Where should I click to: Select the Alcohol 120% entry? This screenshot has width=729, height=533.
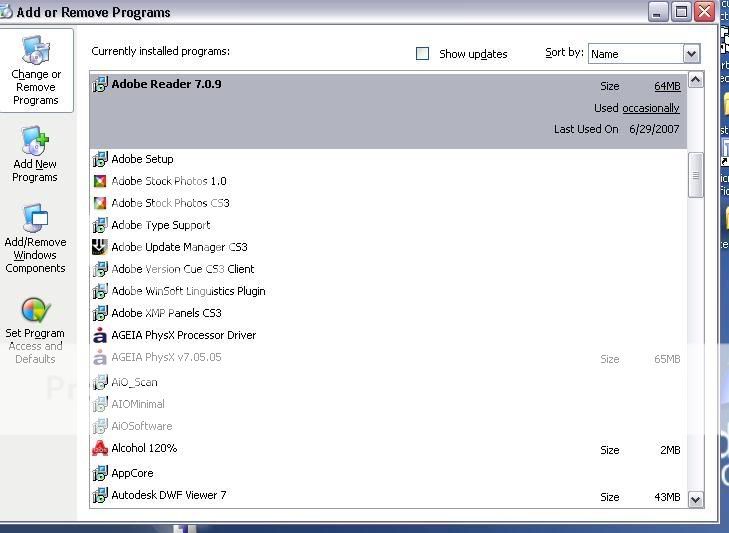click(x=388, y=449)
